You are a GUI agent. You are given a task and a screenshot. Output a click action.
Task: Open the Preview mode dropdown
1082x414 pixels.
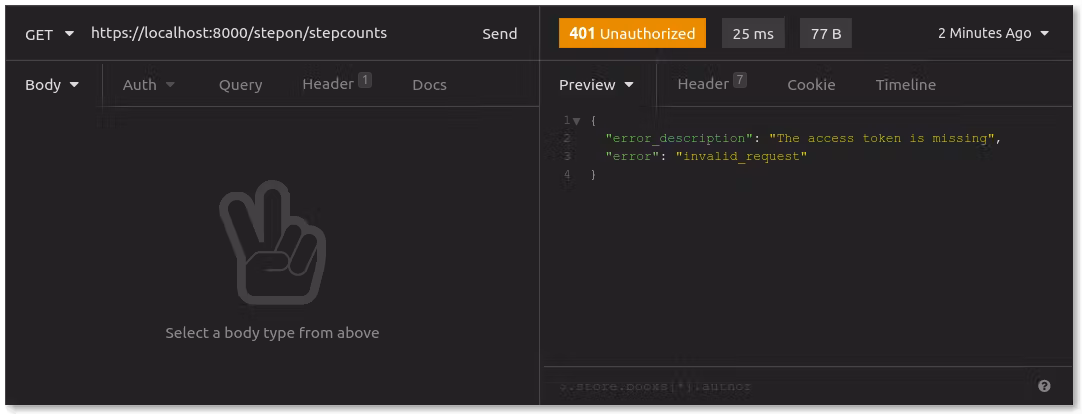point(596,85)
